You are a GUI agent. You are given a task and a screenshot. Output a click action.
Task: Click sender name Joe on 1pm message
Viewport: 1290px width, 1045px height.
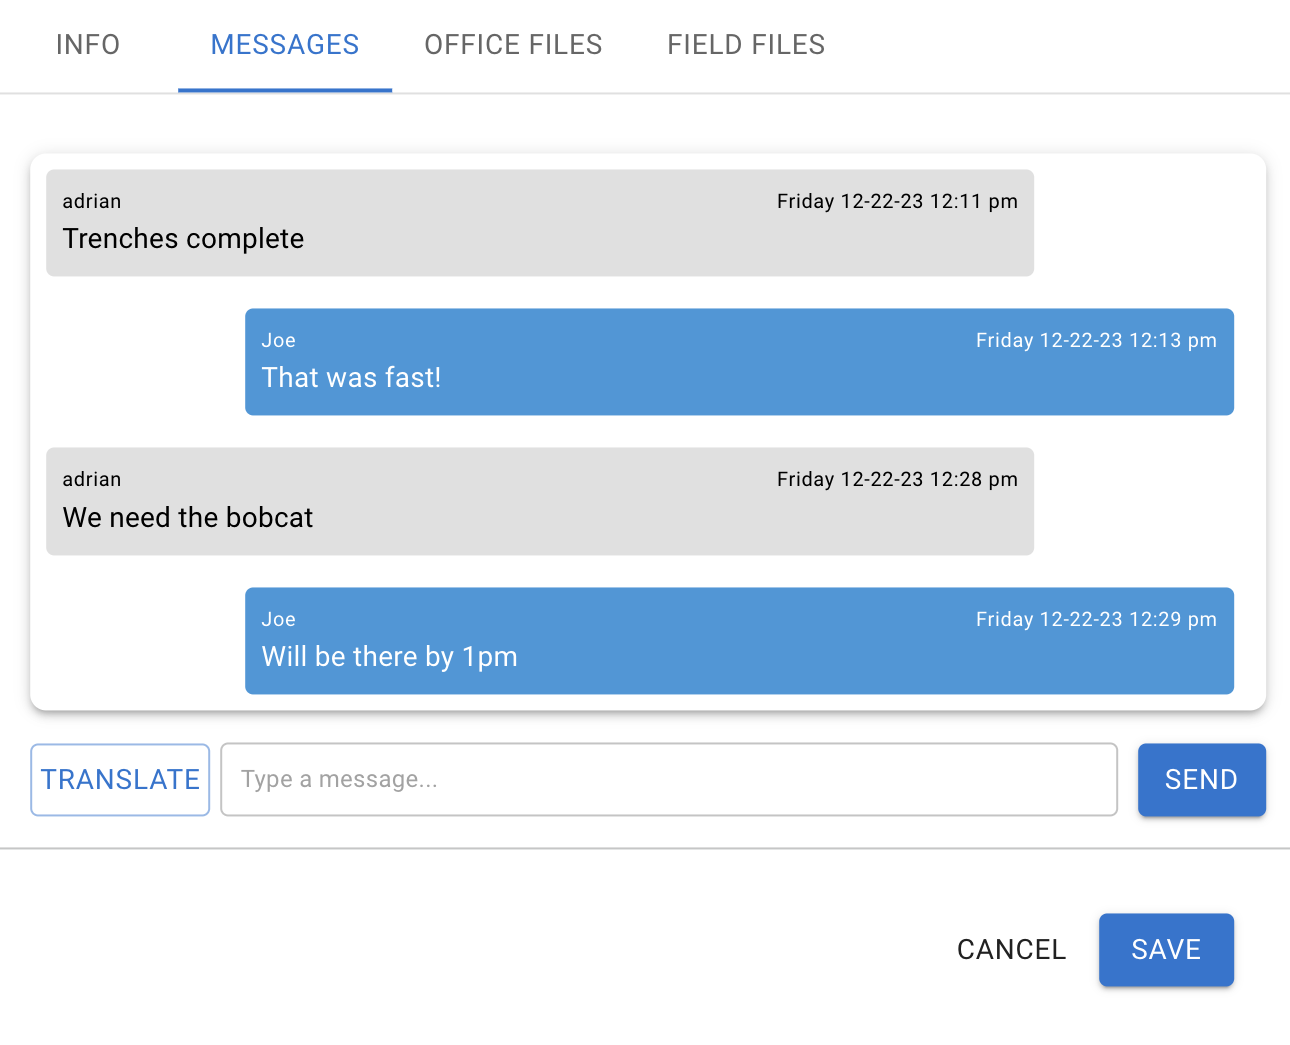tap(279, 619)
